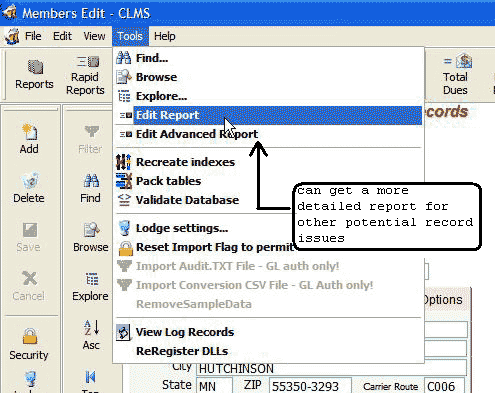Open the Browse sidebar icon
This screenshot has width=495, height=393.
coord(91,237)
